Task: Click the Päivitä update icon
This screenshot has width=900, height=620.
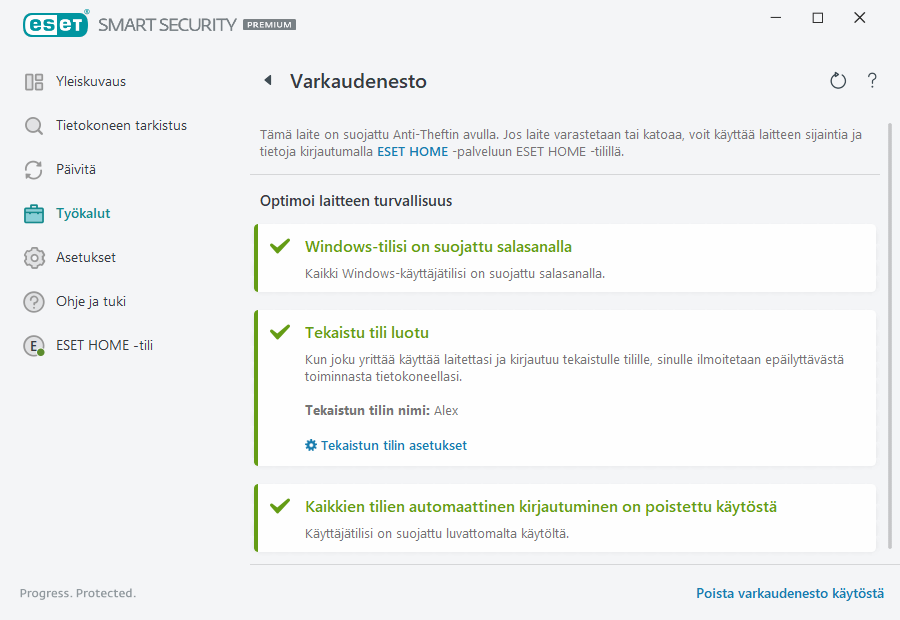Action: pos(33,169)
